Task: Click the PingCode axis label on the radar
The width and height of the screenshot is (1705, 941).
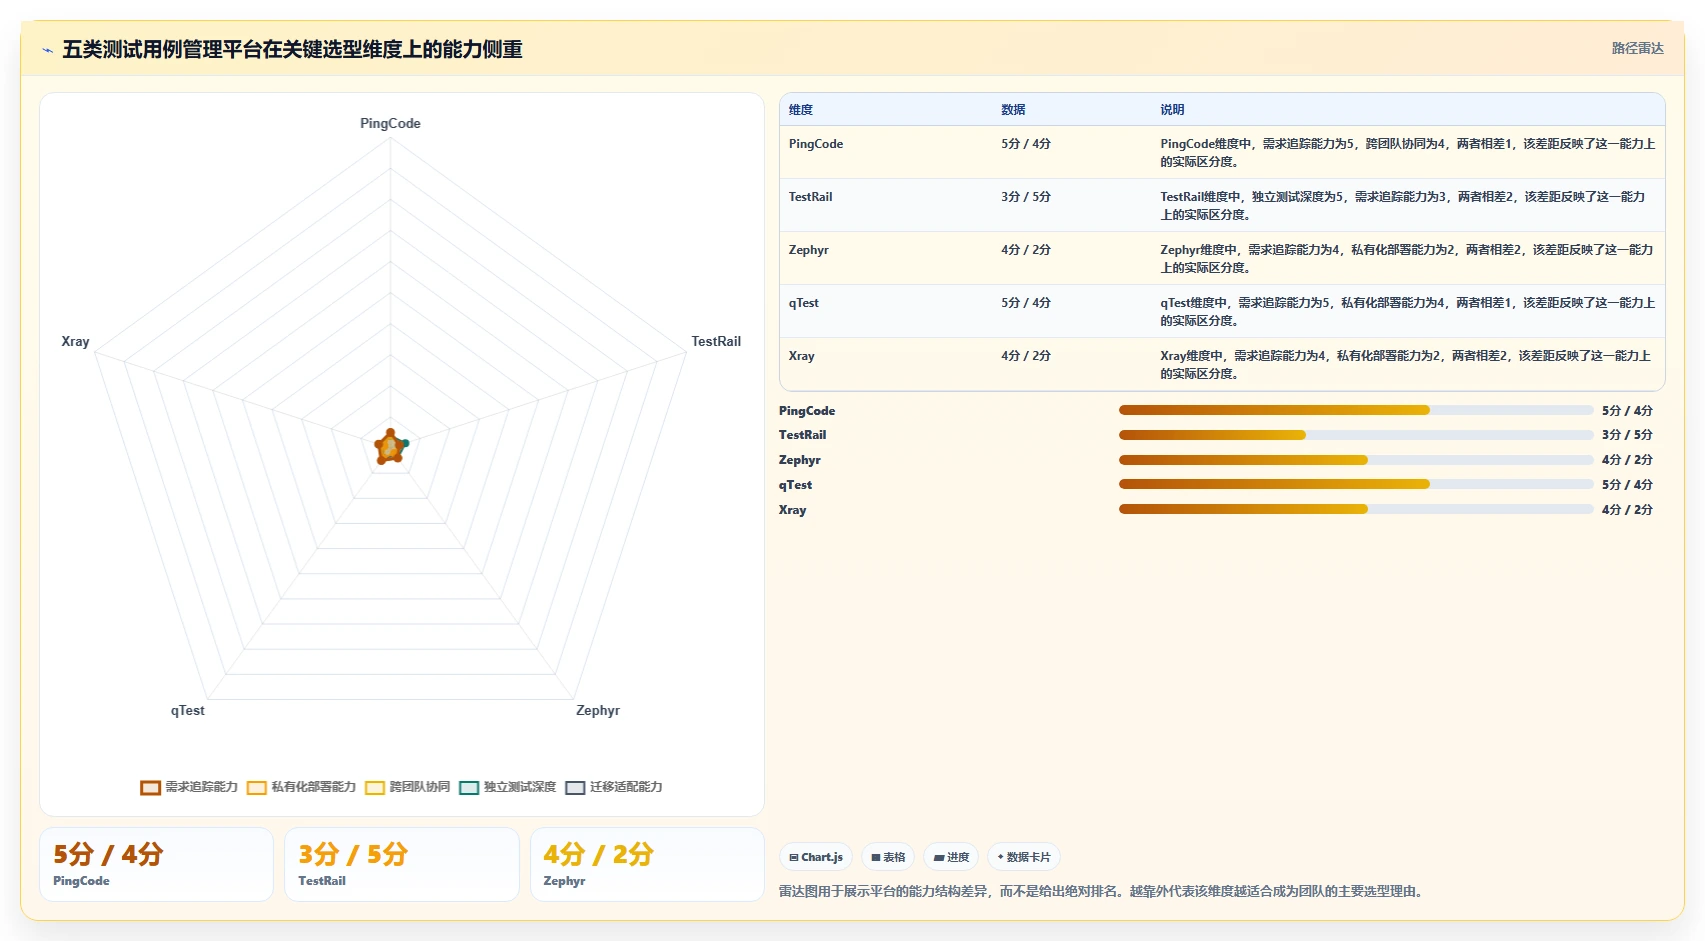Action: (390, 123)
